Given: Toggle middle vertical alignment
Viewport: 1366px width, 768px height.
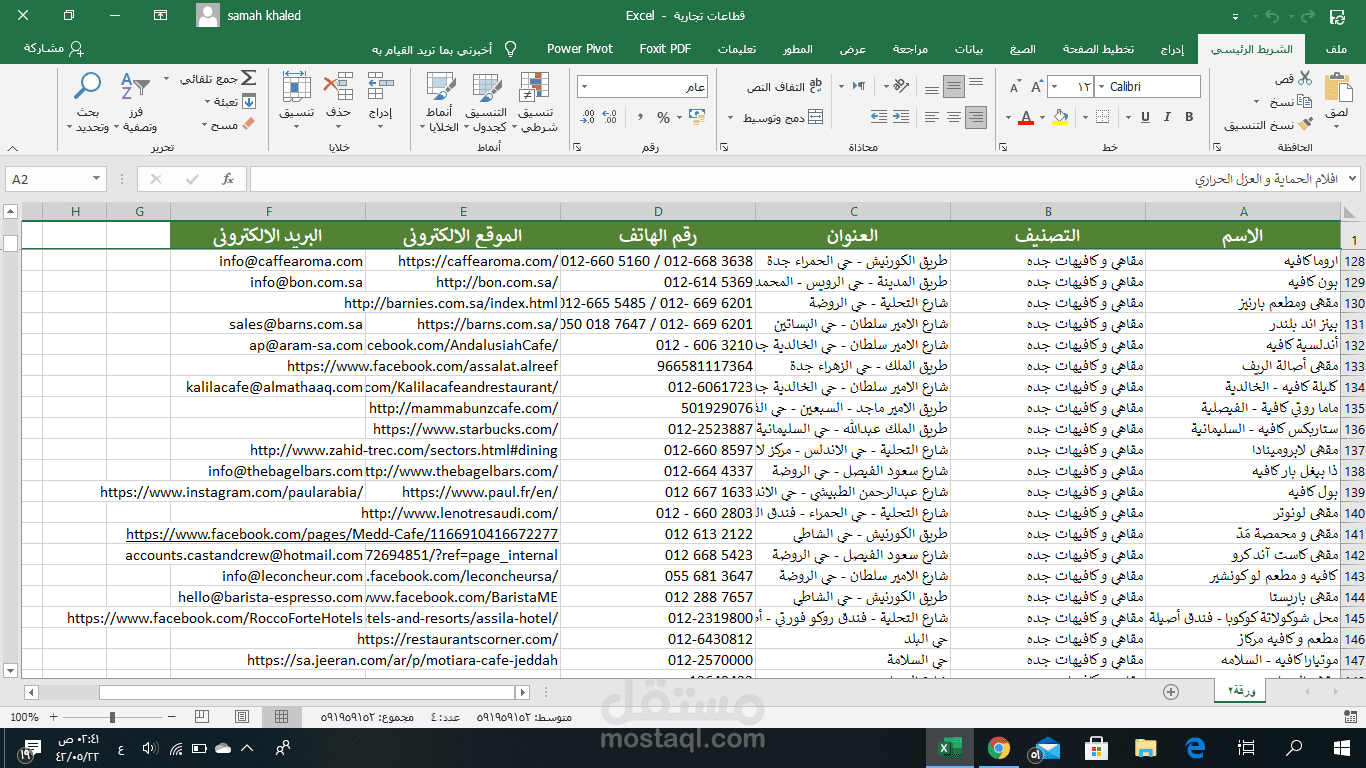Looking at the screenshot, I should click(x=953, y=87).
